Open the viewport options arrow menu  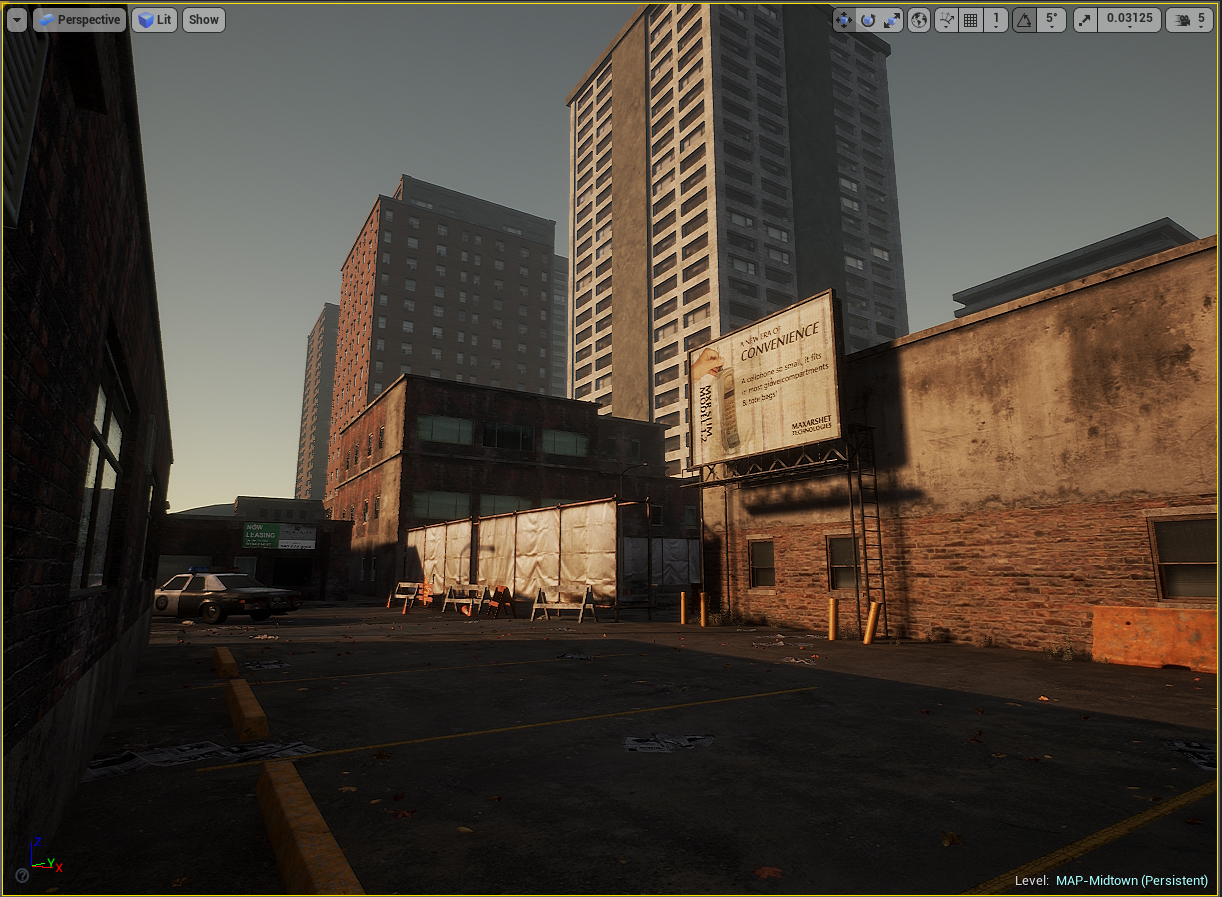click(x=17, y=20)
